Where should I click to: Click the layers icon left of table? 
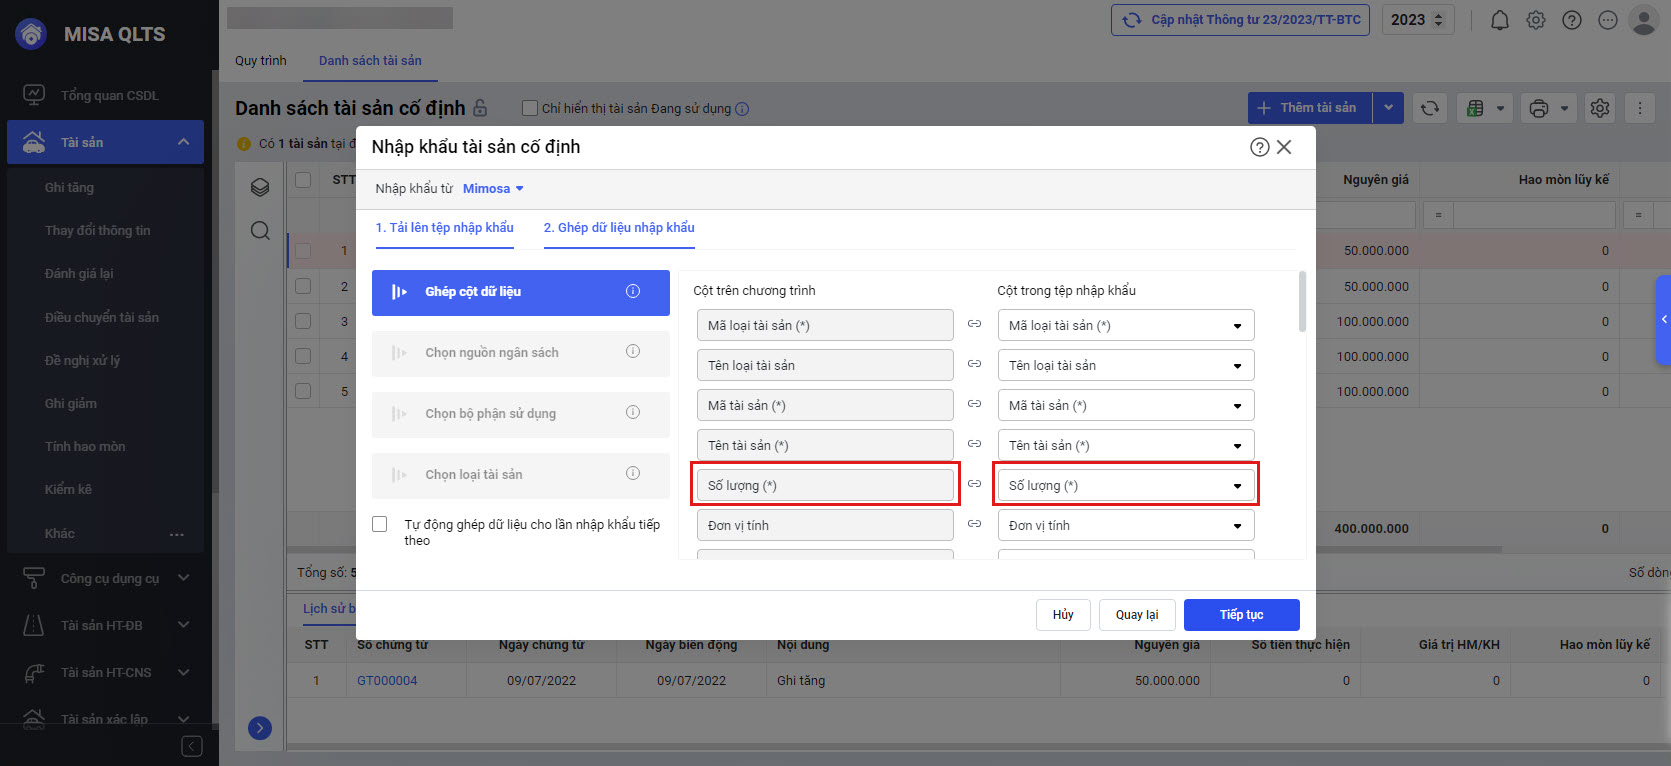[260, 187]
